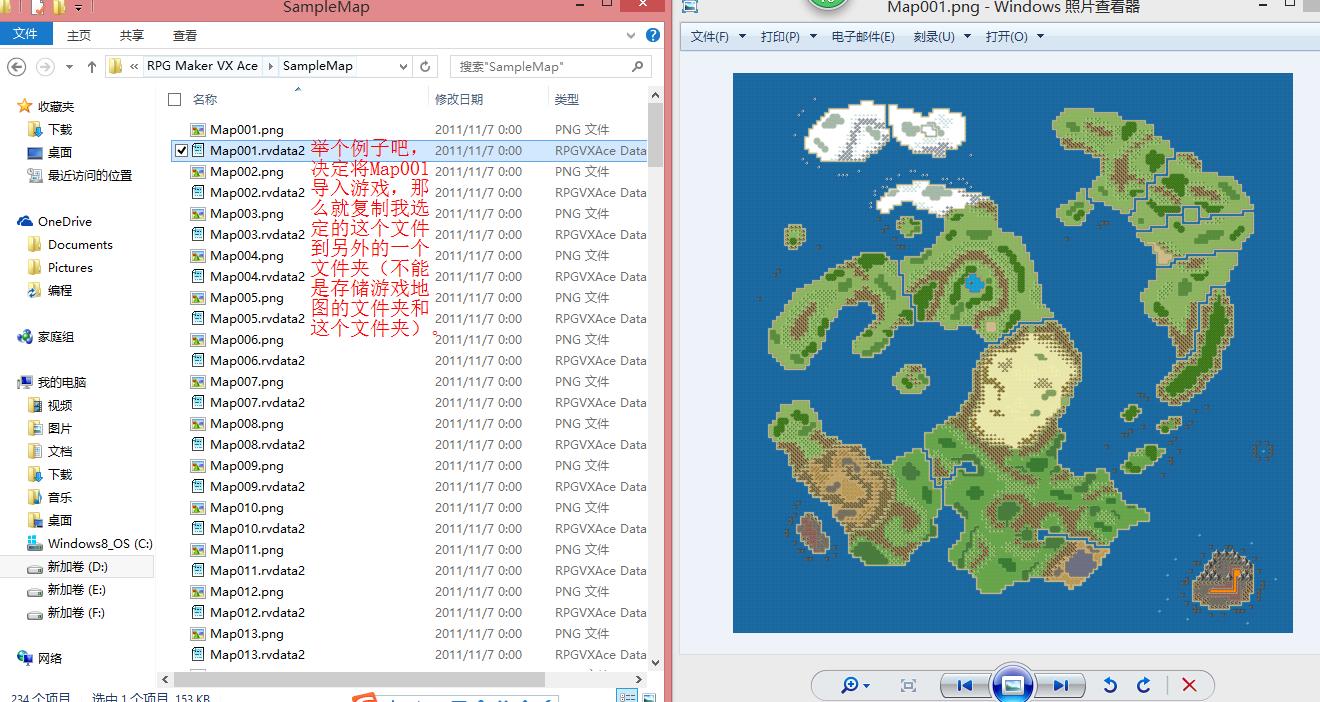Click SampleMap breadcrumb segment
Viewport: 1320px width, 702px height.
click(x=318, y=66)
